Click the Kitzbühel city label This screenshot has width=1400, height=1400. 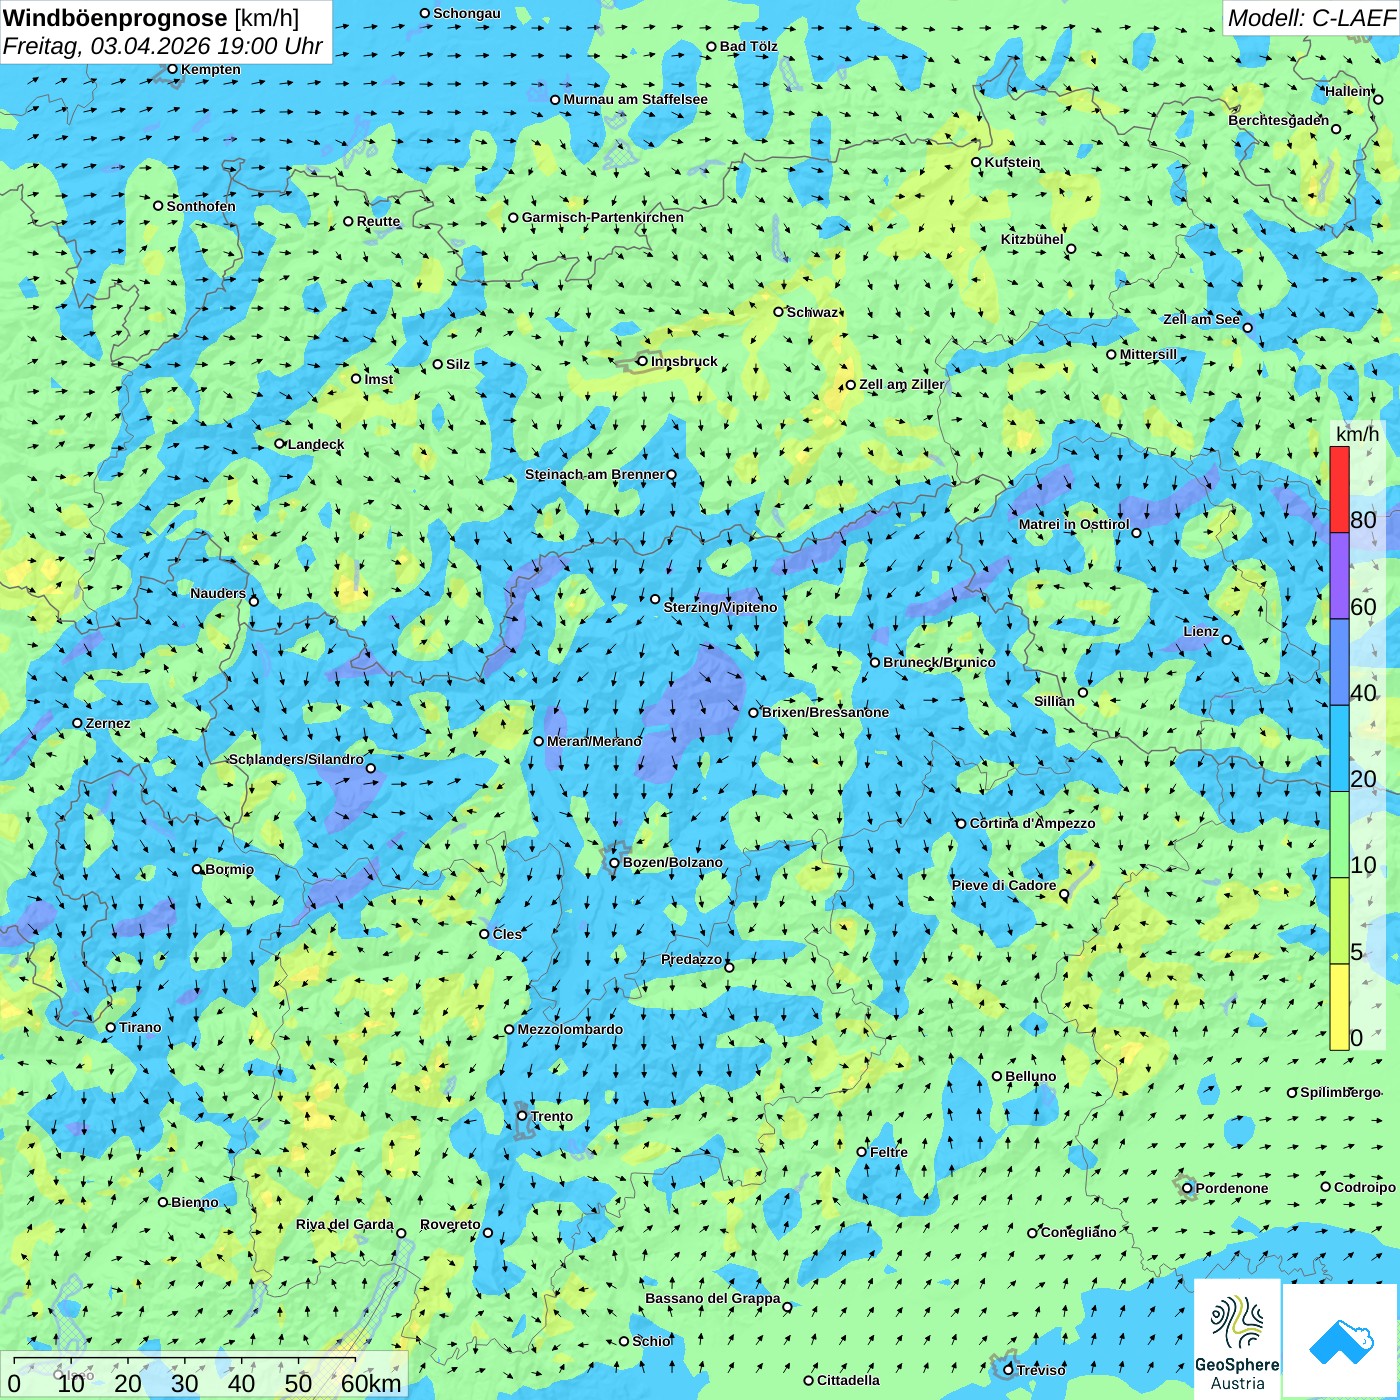(x=1032, y=239)
